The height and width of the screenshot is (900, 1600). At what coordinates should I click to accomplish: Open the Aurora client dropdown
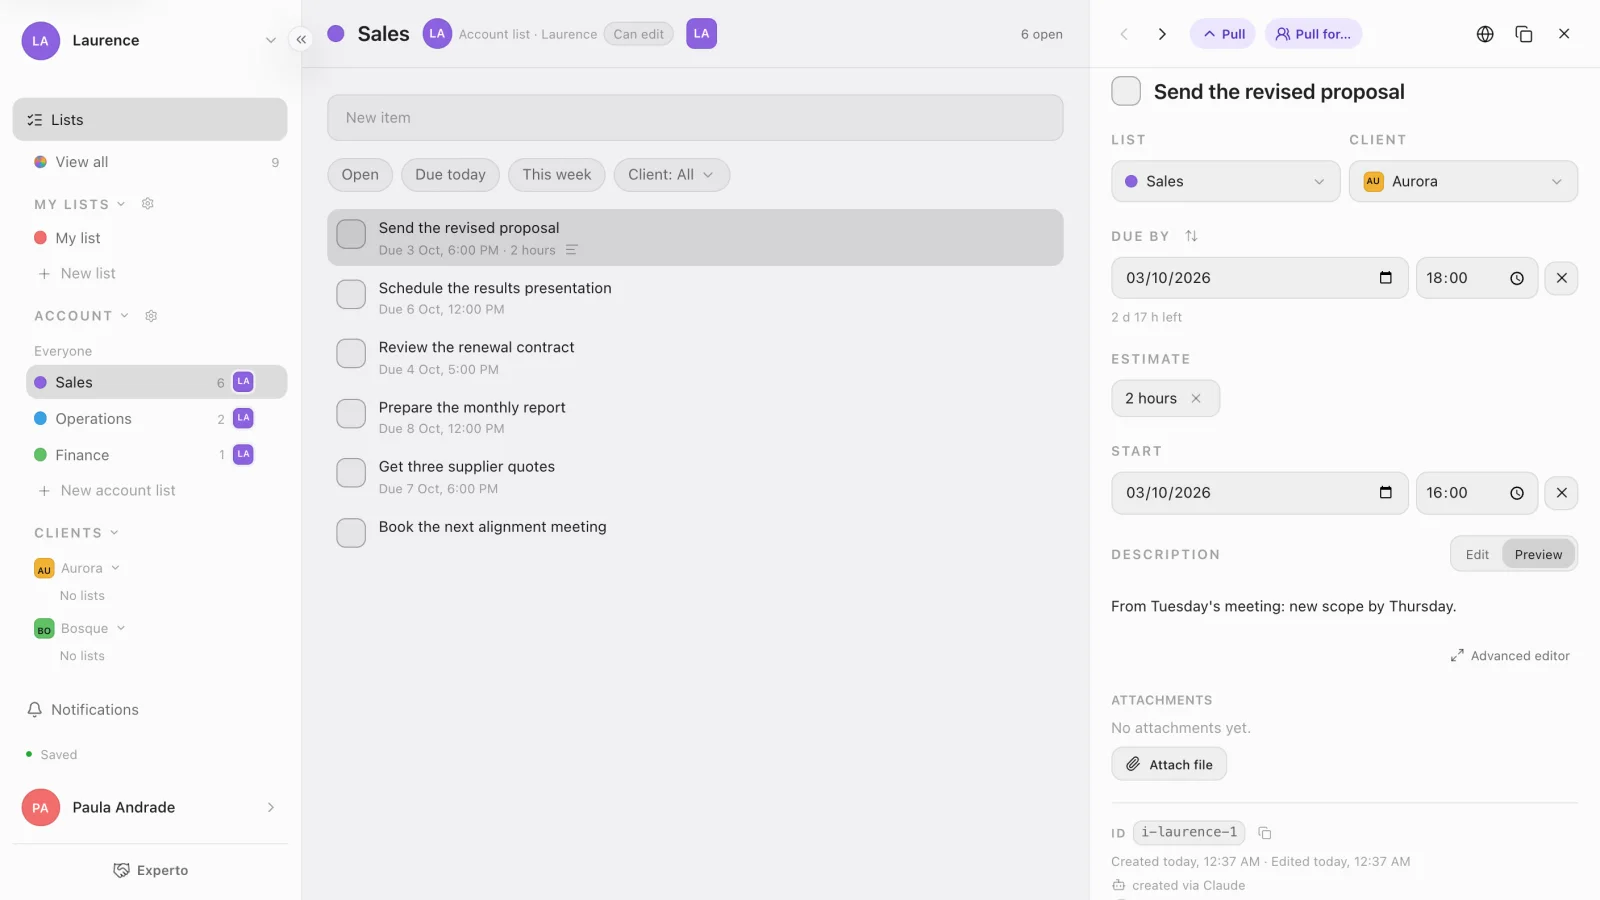[1463, 181]
